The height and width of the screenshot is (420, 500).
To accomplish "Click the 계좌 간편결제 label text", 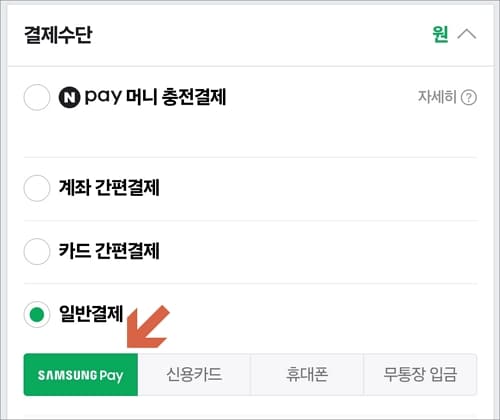I will [x=109, y=187].
